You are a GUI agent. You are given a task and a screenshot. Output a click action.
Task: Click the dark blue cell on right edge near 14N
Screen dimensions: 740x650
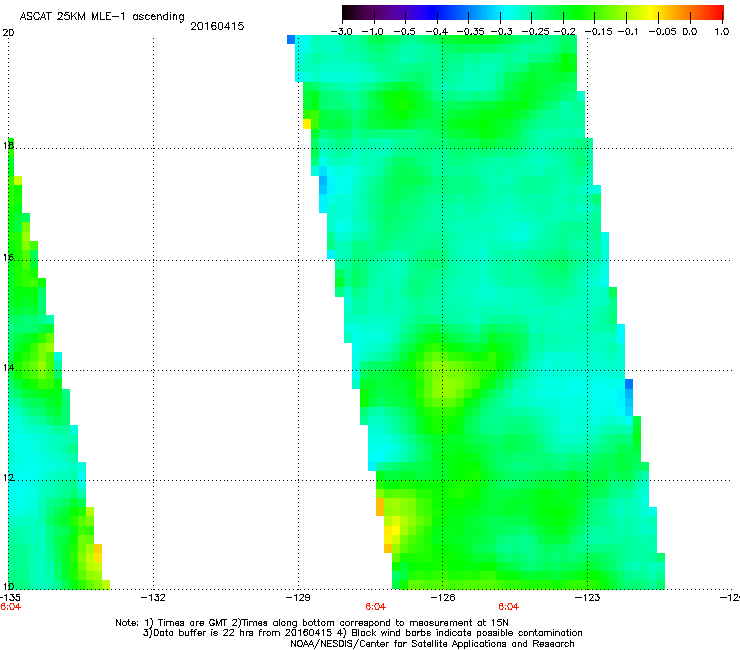[x=629, y=384]
